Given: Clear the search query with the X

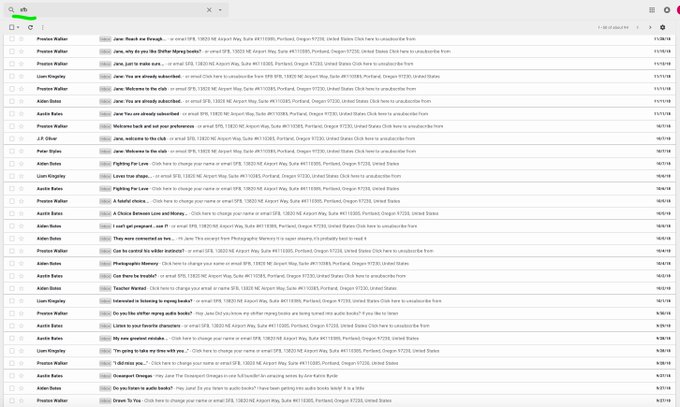Looking at the screenshot, I should tap(209, 10).
